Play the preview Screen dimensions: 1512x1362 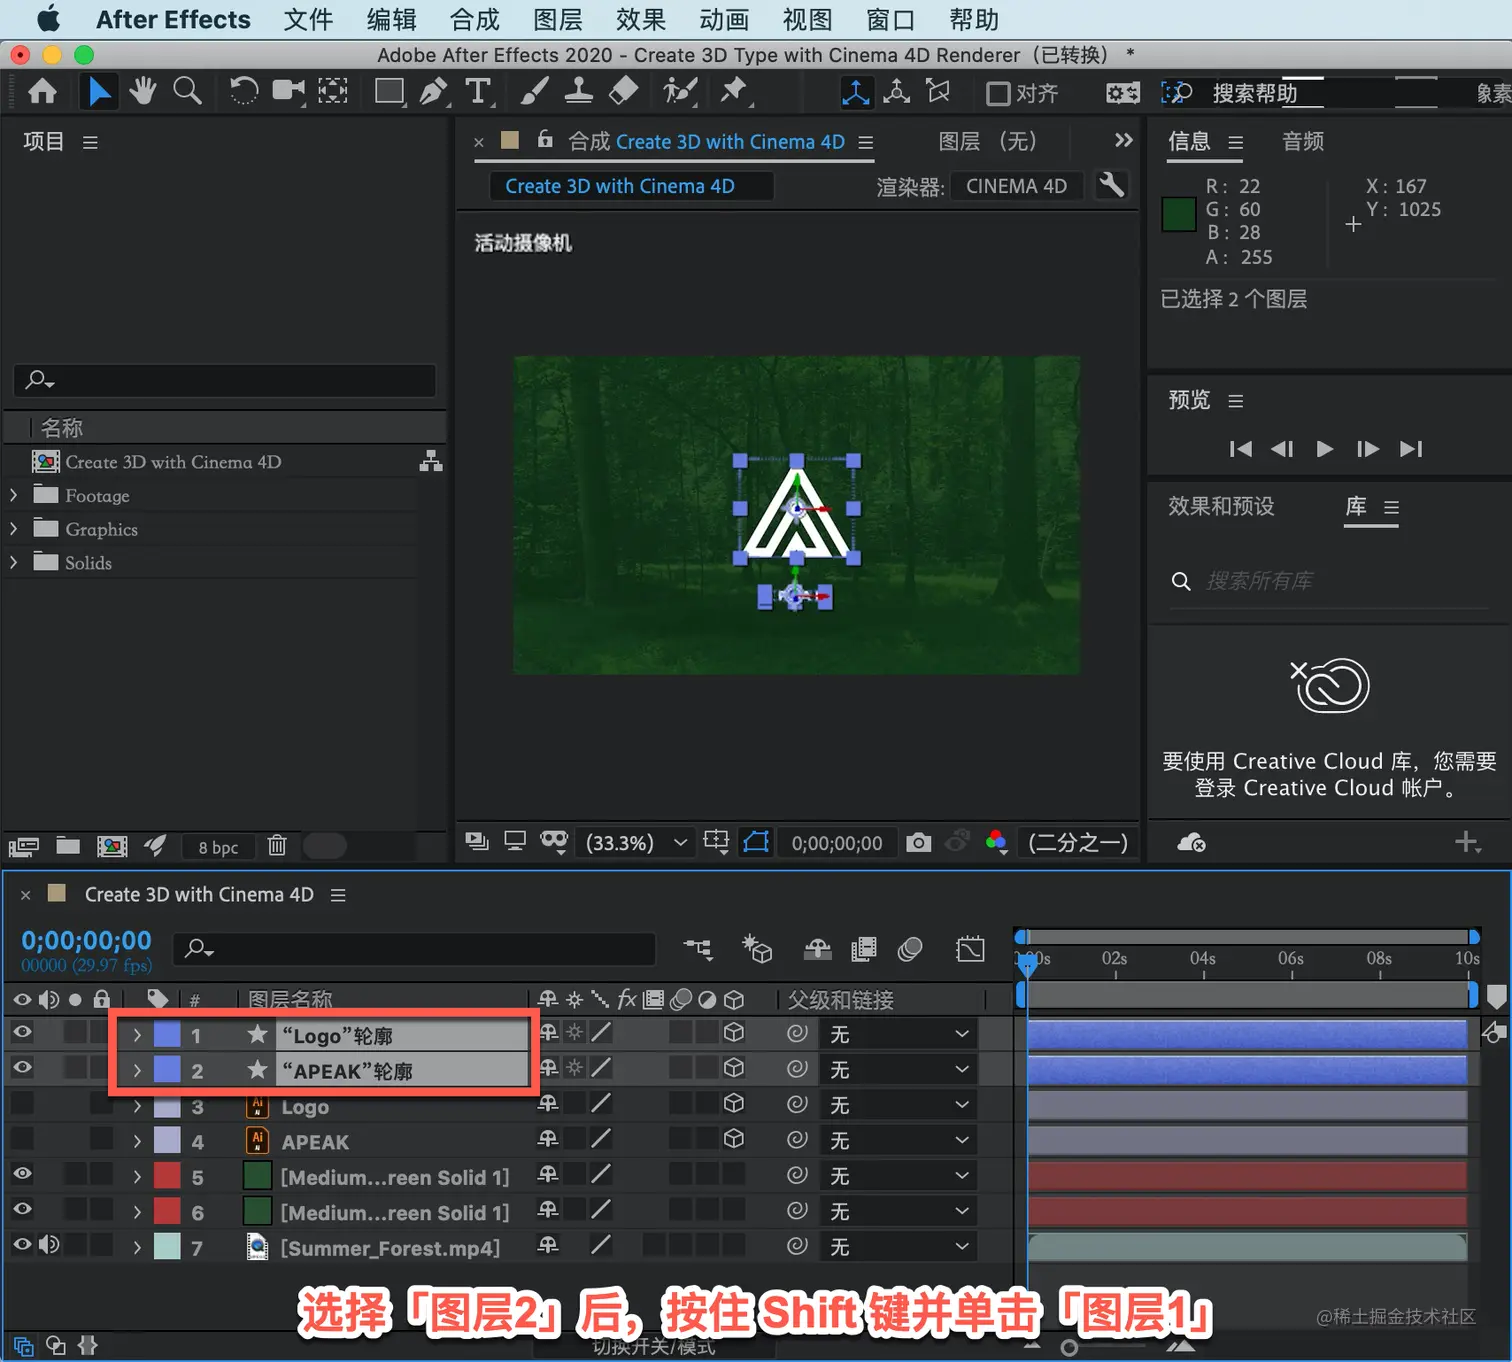tap(1324, 449)
